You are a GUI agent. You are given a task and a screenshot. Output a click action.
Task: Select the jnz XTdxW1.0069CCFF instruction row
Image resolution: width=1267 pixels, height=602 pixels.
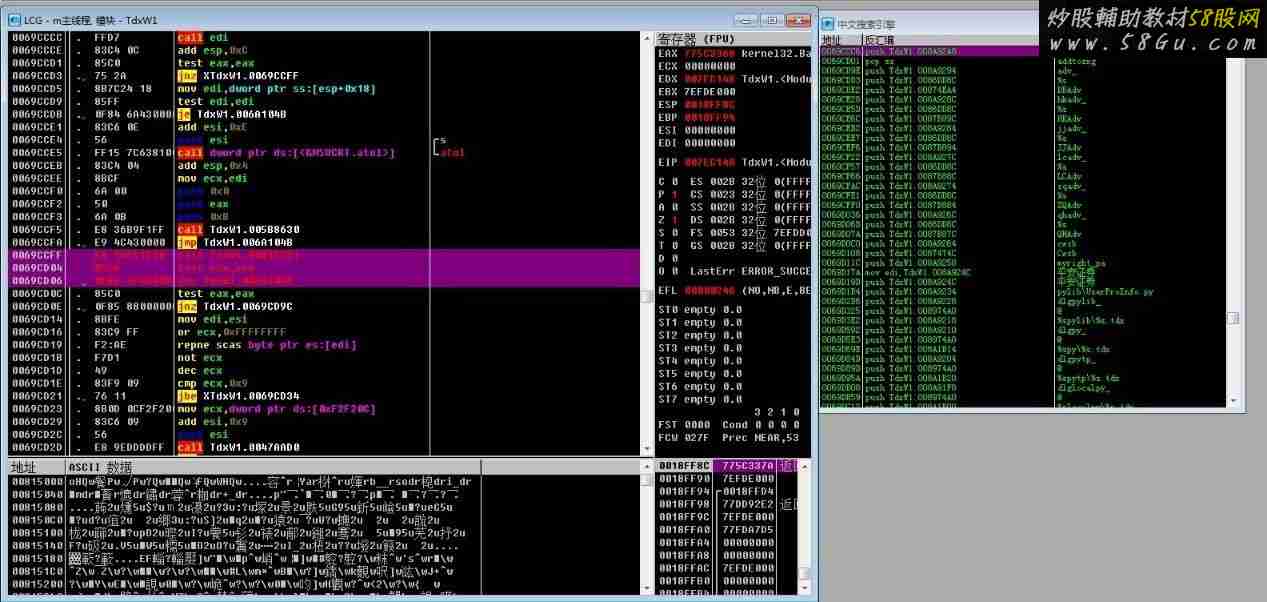(x=324, y=76)
